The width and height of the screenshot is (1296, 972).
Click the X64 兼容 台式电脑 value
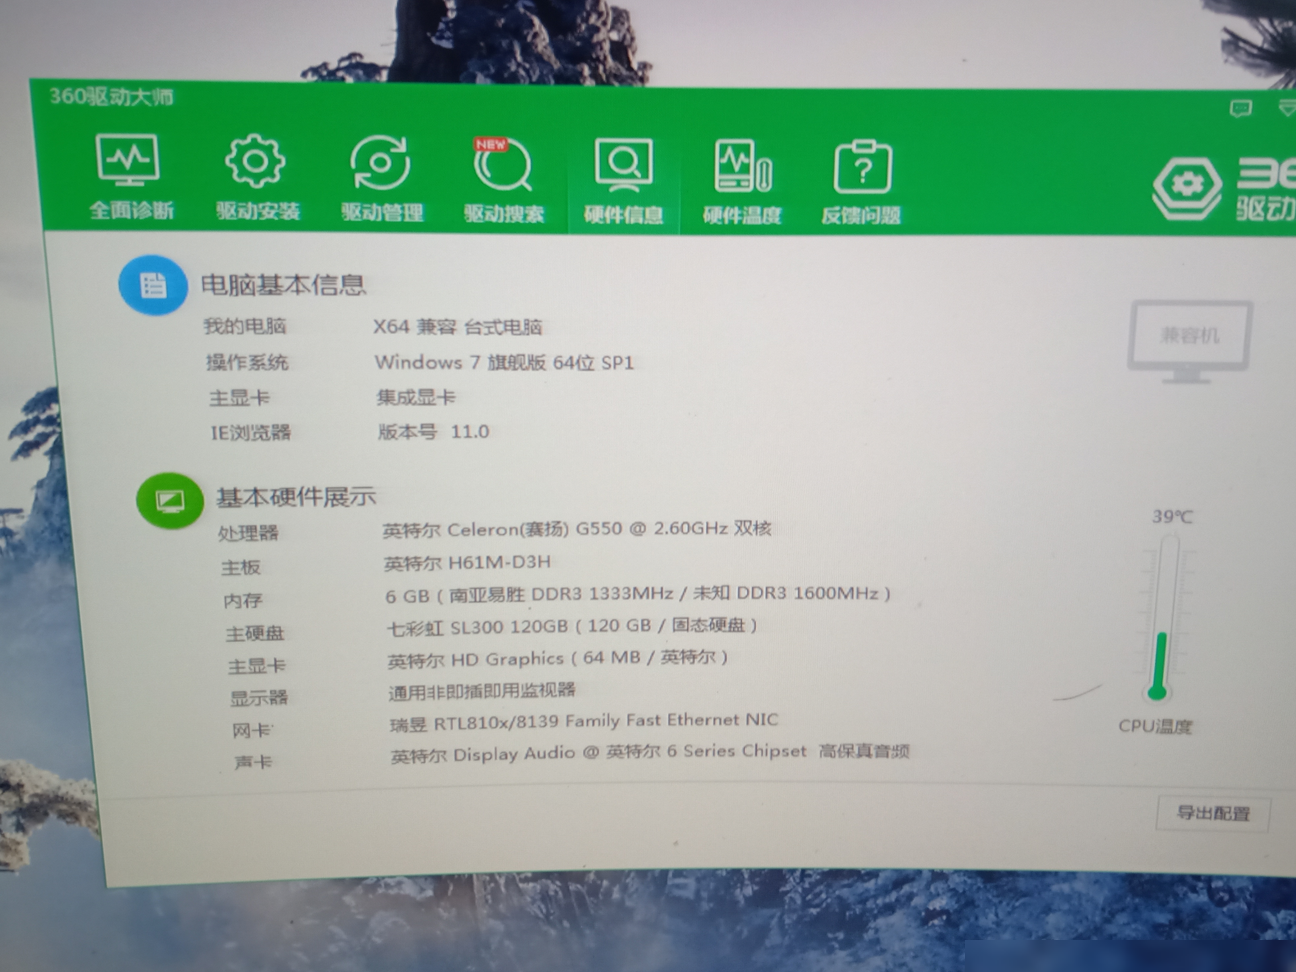(458, 327)
